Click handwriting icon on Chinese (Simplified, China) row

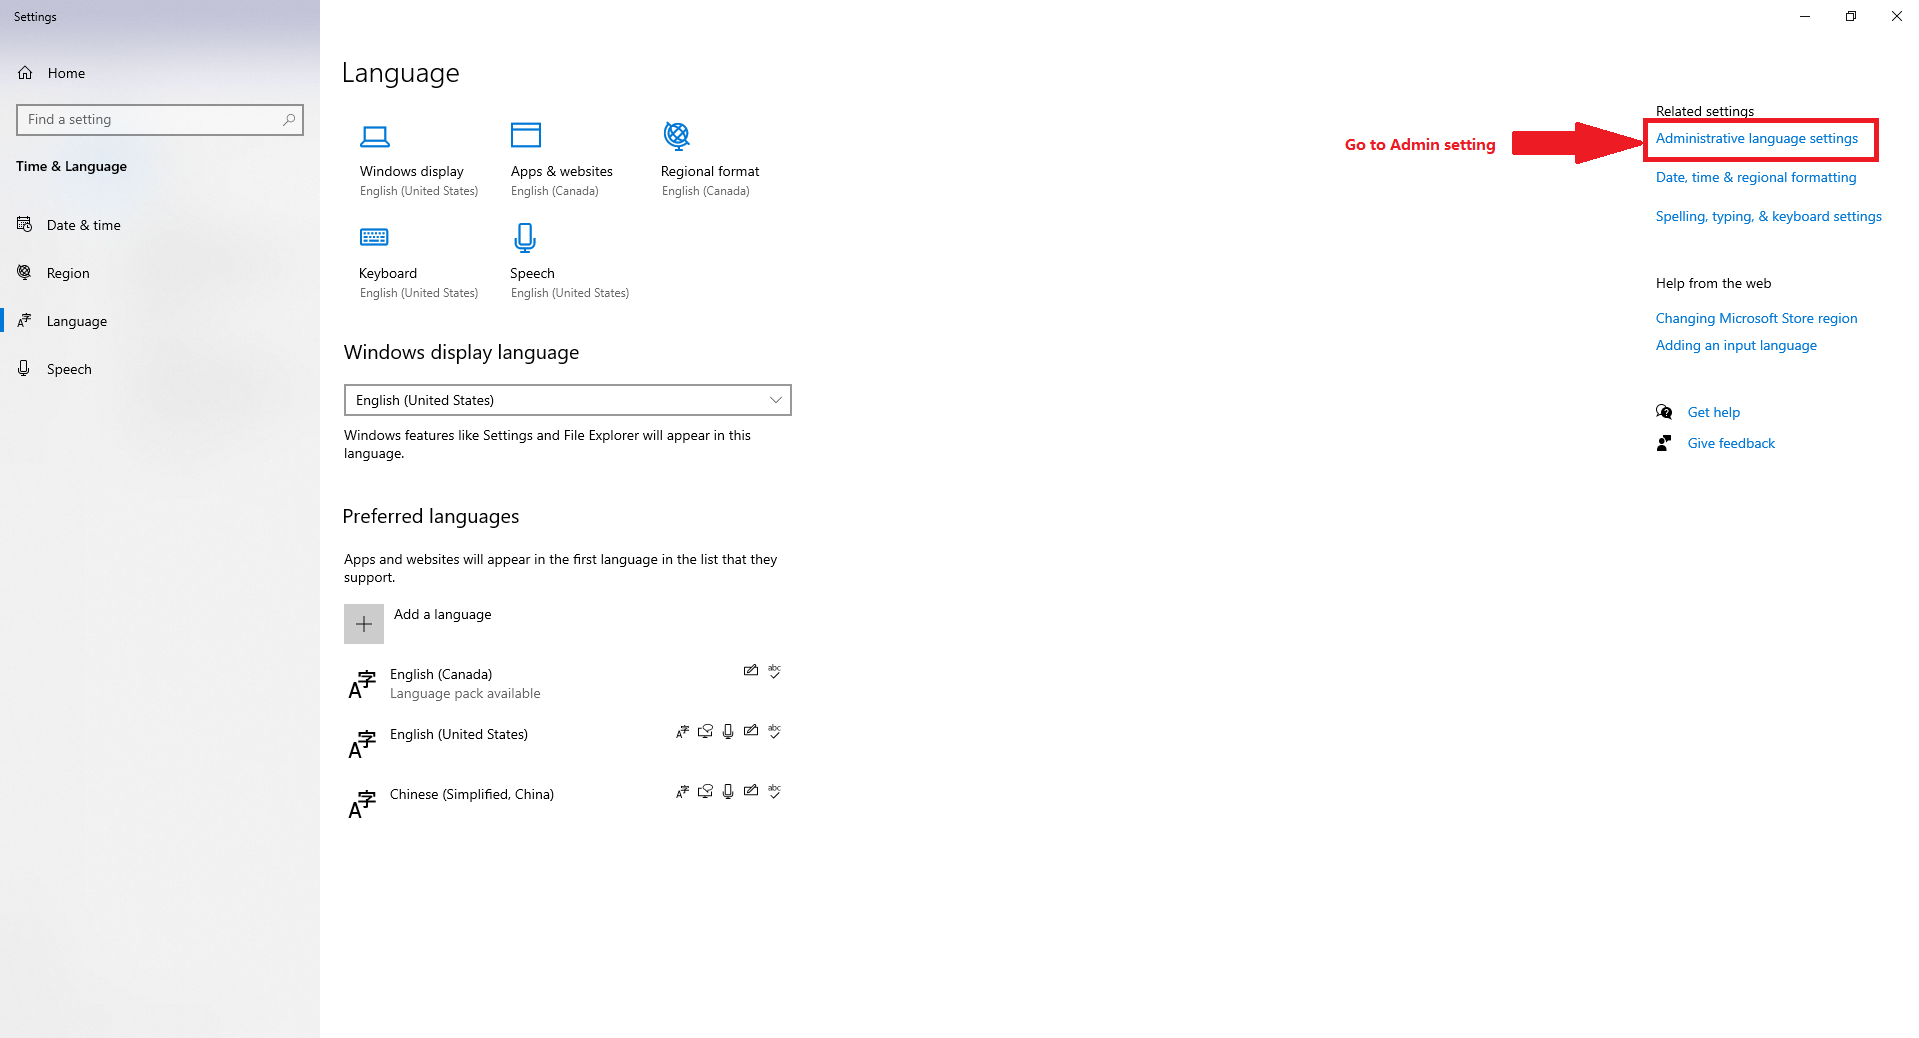coord(751,791)
